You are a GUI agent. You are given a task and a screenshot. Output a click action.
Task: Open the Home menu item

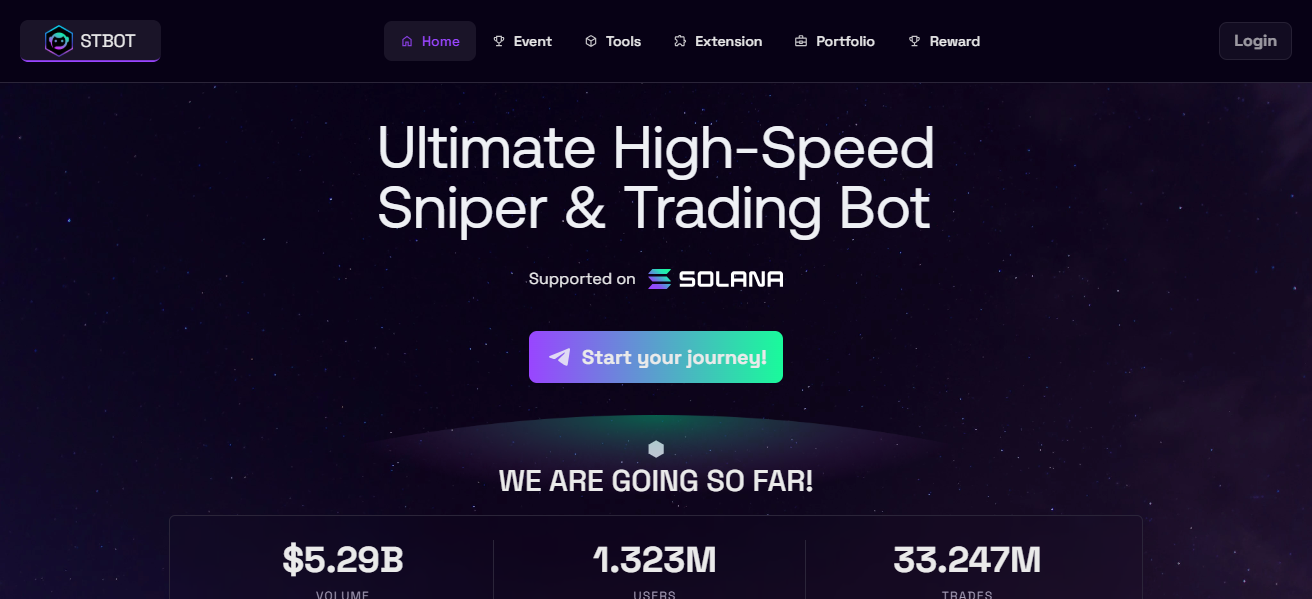click(x=430, y=41)
